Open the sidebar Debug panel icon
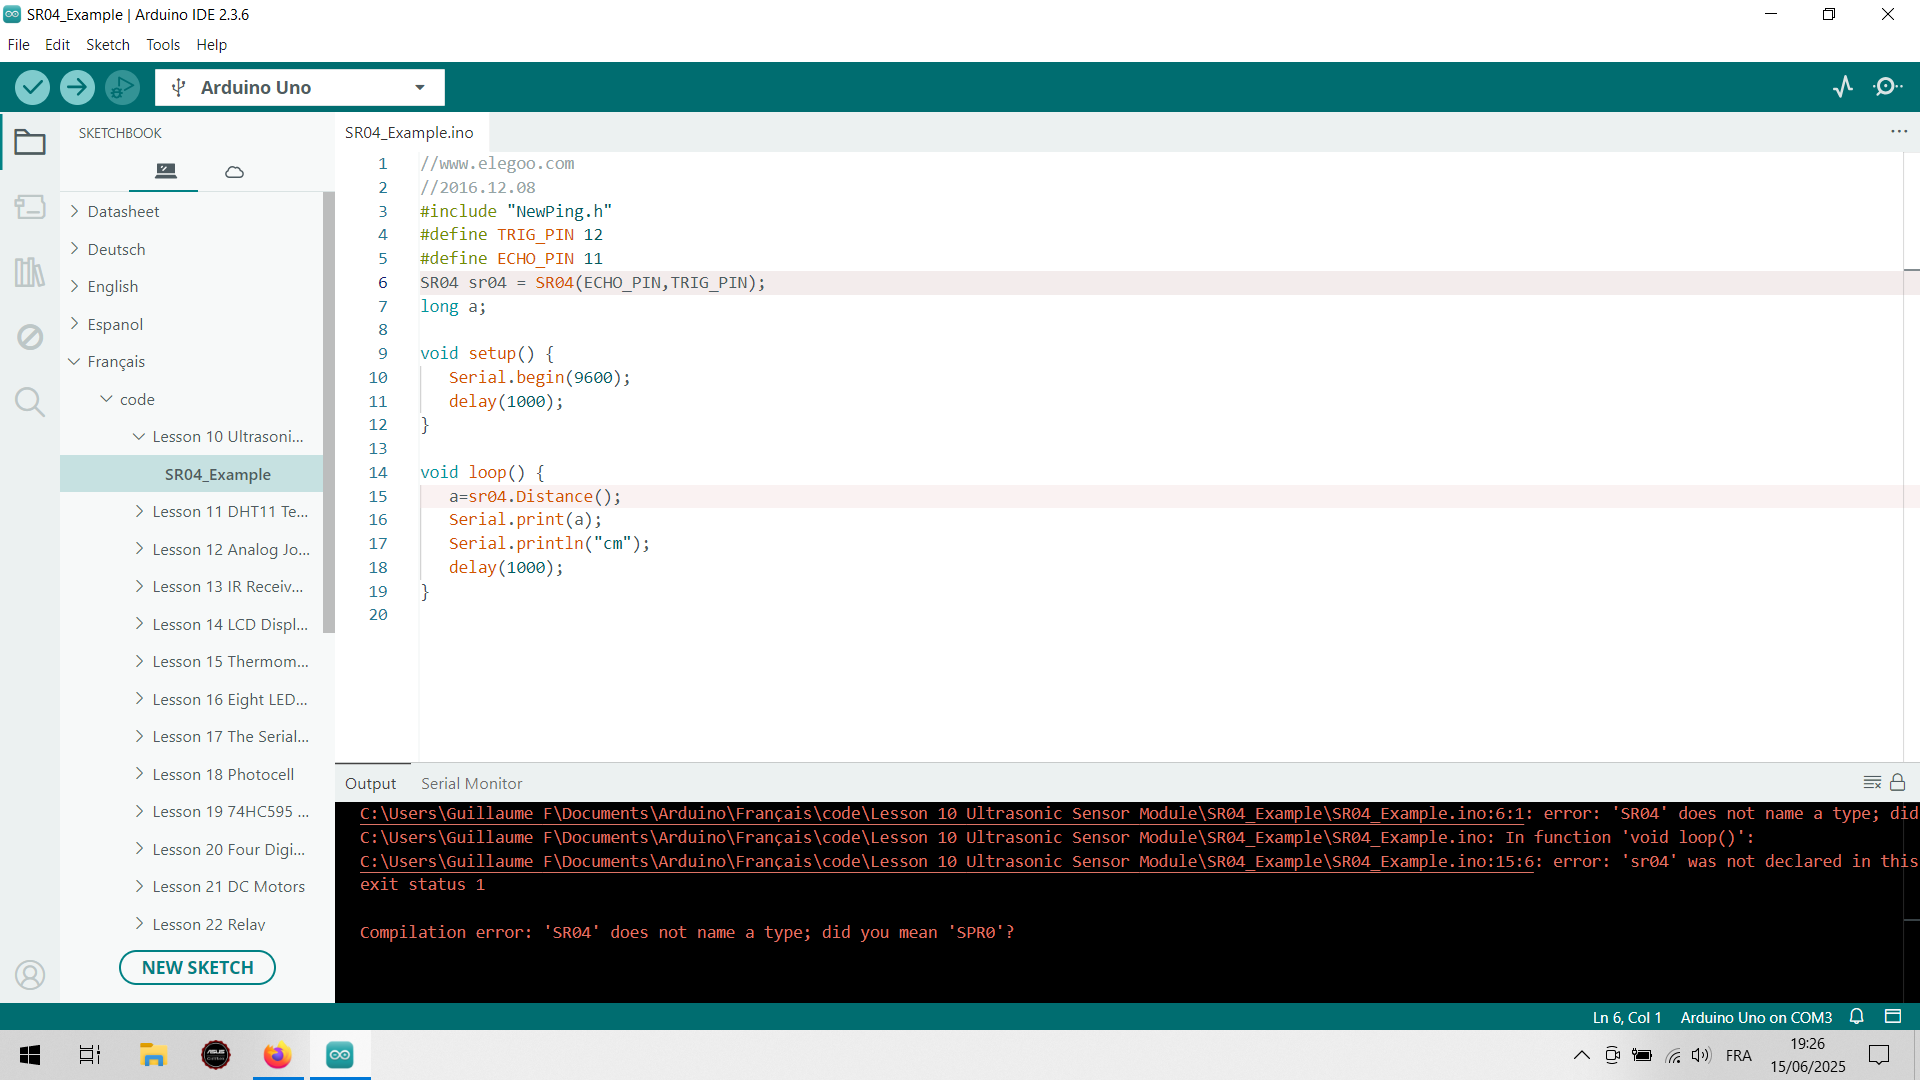The image size is (1920, 1080). (x=30, y=337)
